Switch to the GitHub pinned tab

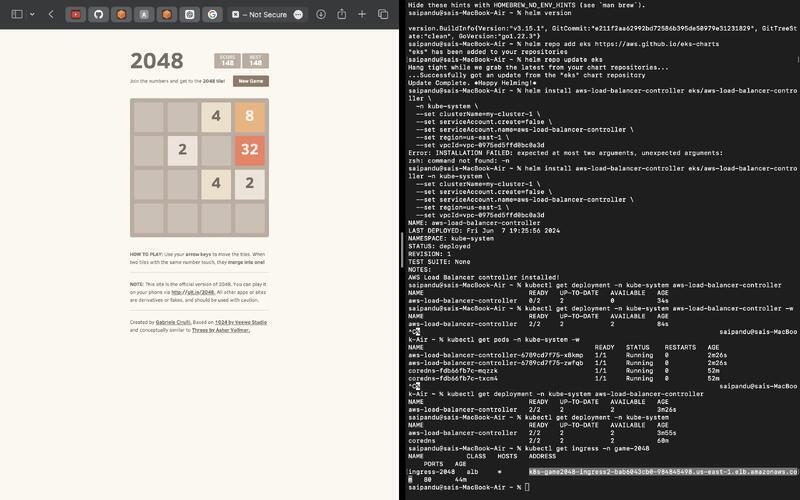point(98,14)
